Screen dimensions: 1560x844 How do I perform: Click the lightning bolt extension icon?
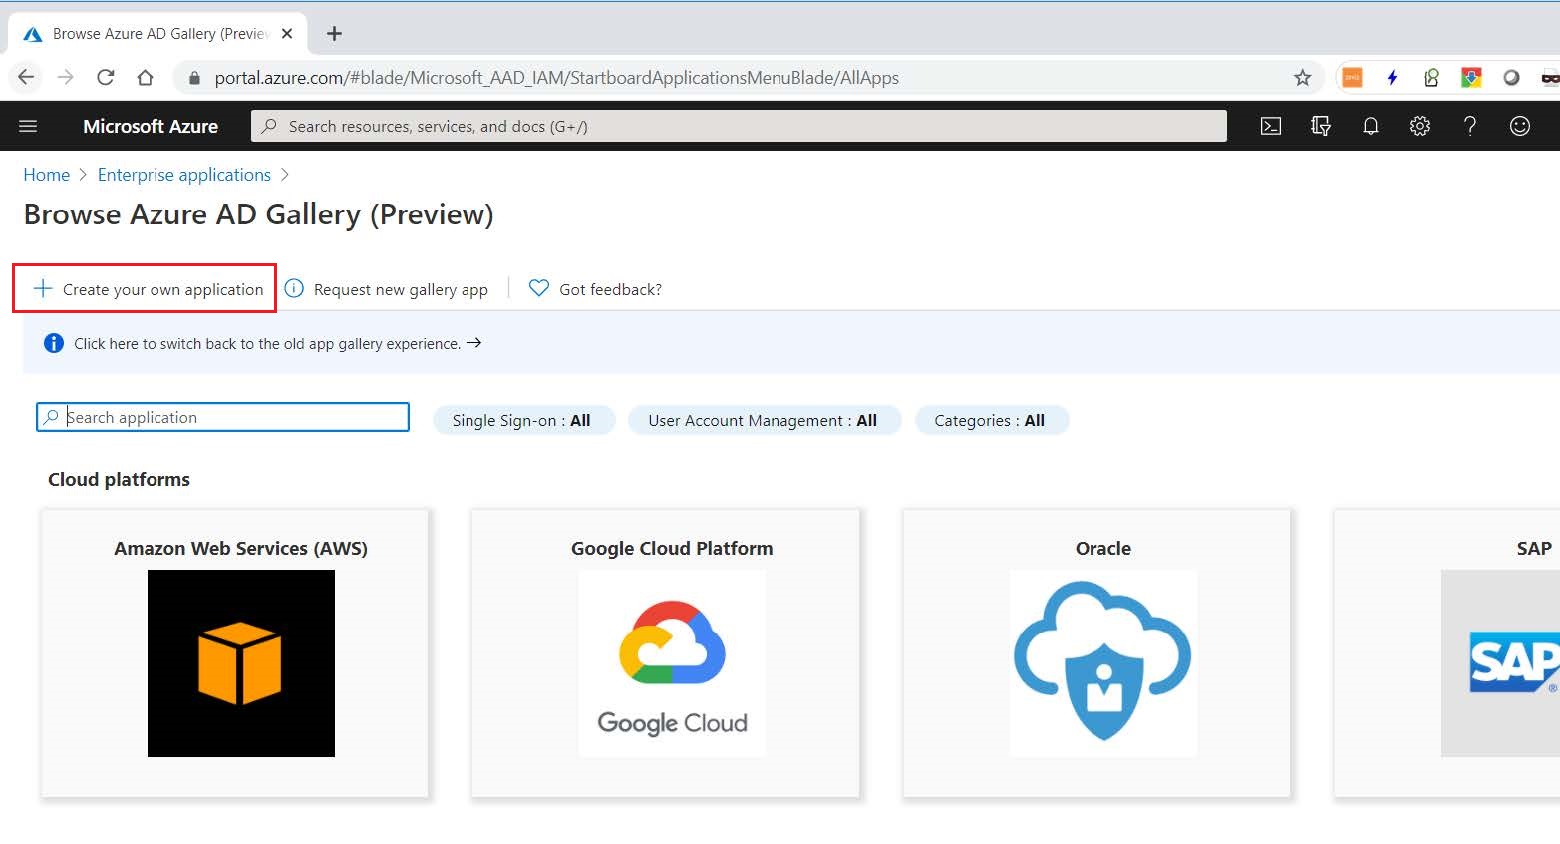[x=1392, y=77]
